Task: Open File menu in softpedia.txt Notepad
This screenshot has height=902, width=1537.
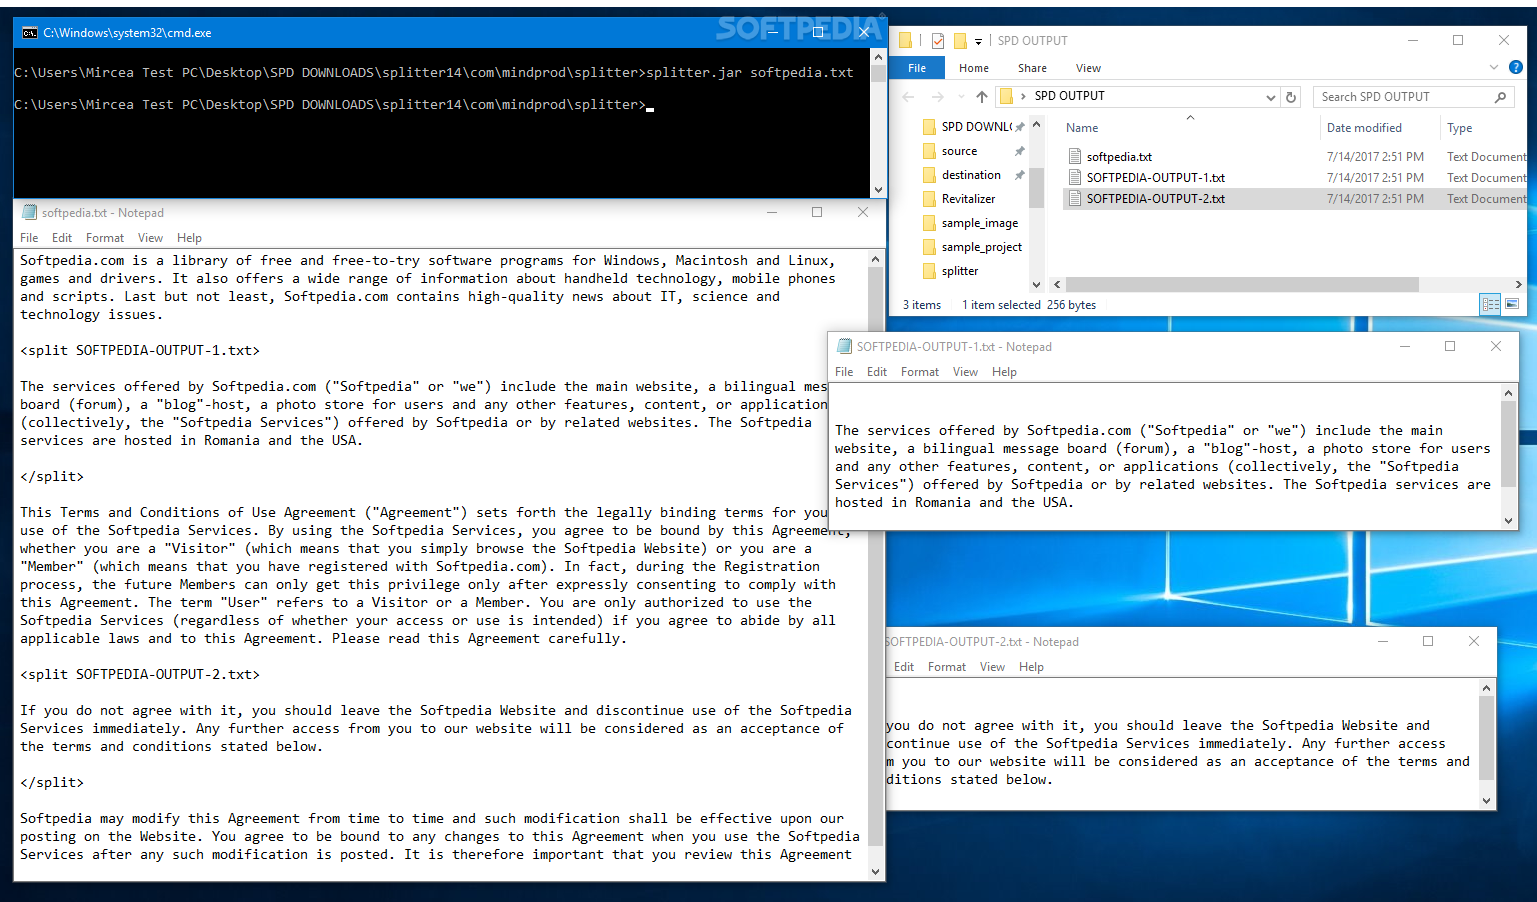Action: click(29, 238)
